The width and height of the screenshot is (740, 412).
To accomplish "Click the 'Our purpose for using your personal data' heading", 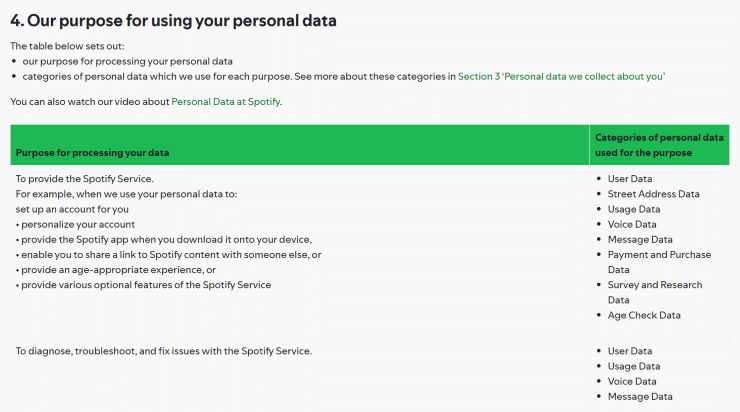I will [173, 21].
